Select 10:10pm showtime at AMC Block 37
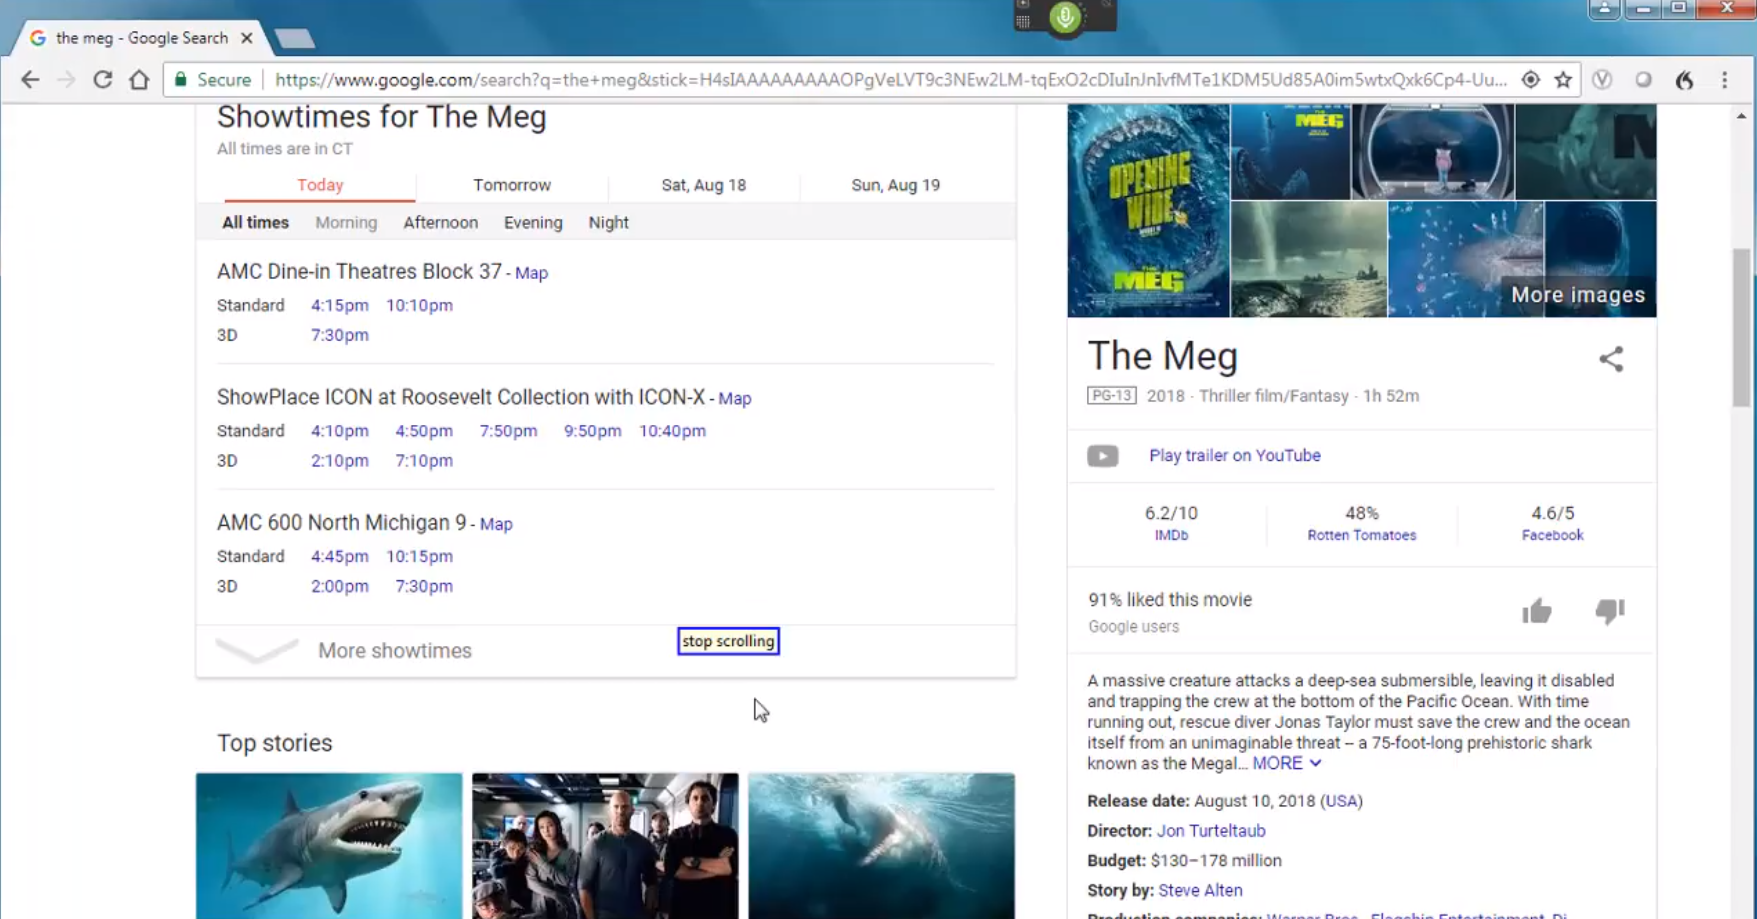This screenshot has height=919, width=1757. (x=419, y=305)
